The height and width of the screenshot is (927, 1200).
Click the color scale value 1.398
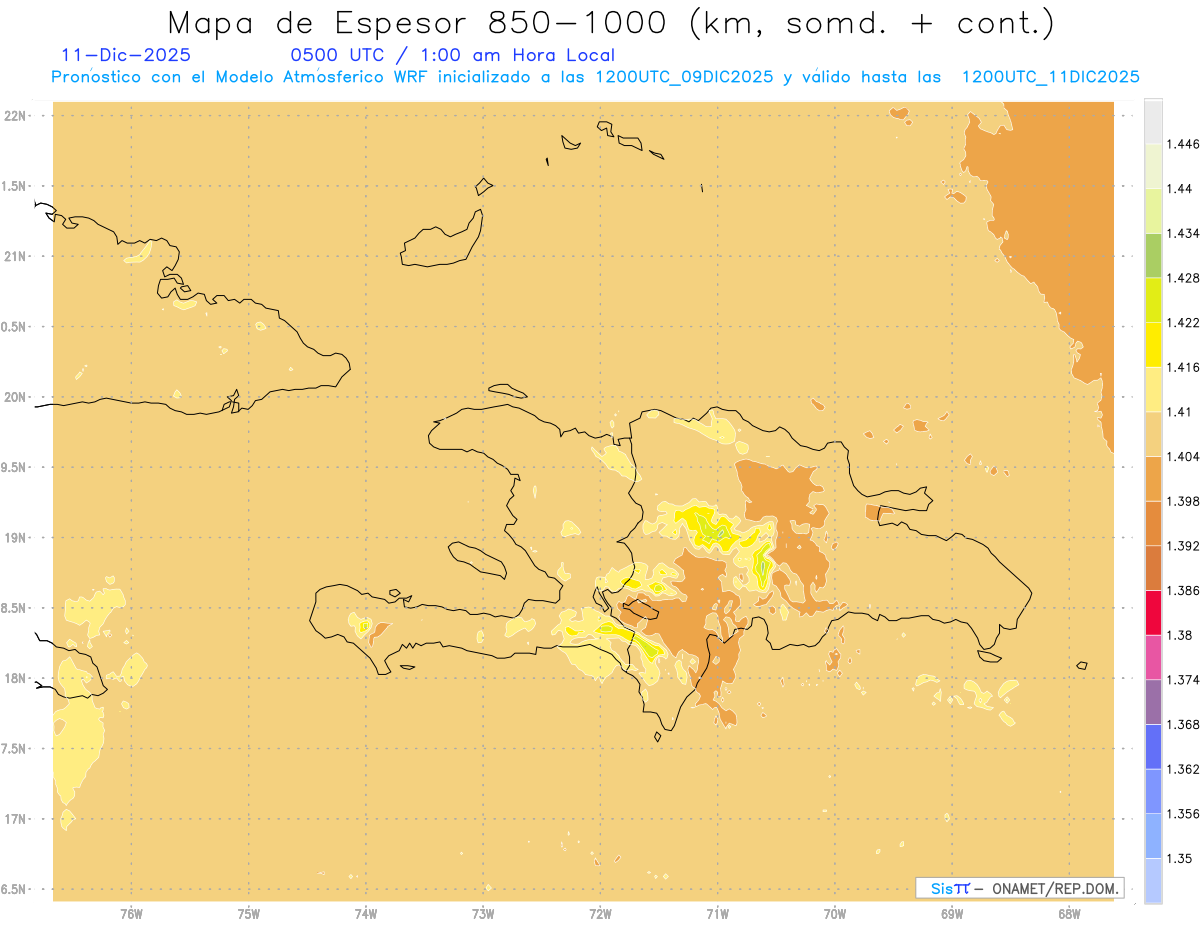click(1185, 501)
